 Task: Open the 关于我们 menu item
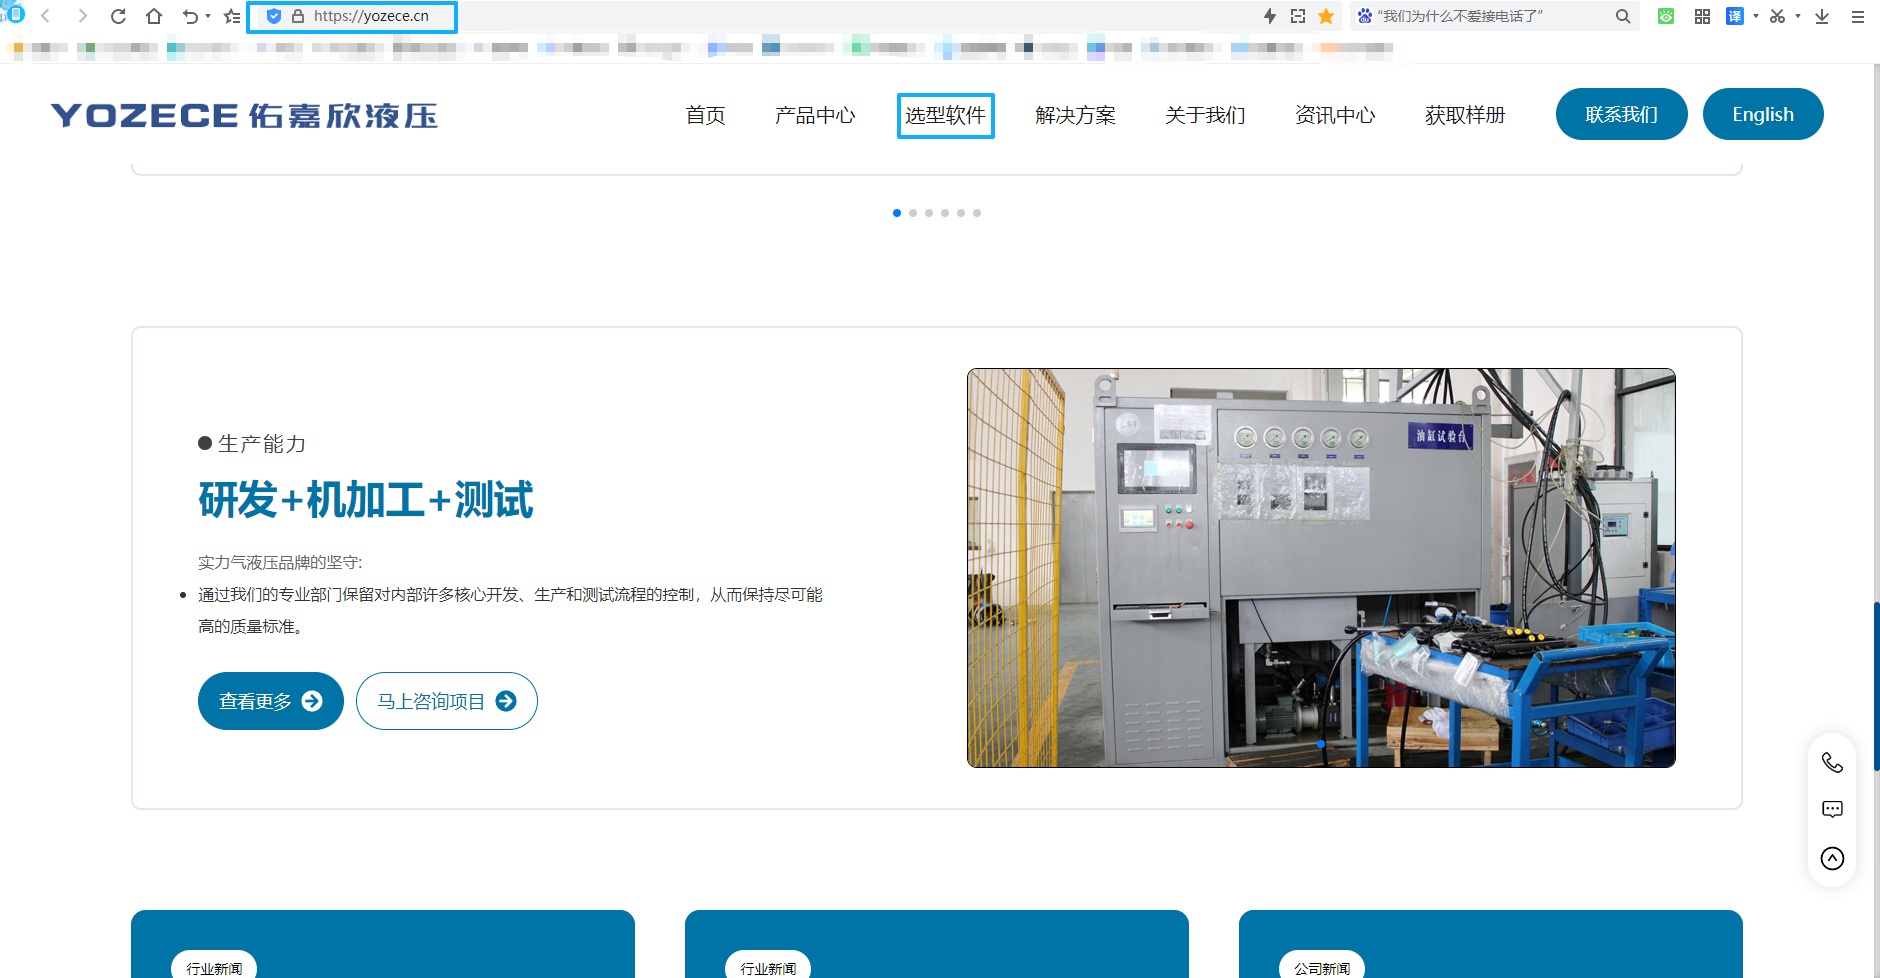point(1205,115)
